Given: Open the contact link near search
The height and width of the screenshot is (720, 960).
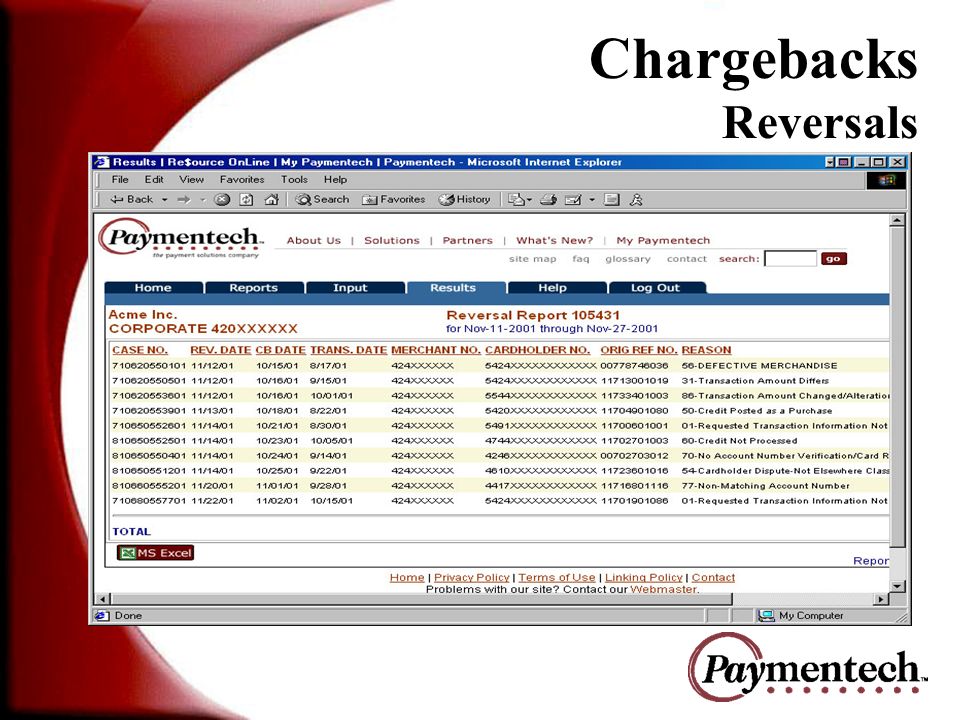Looking at the screenshot, I should click(687, 259).
